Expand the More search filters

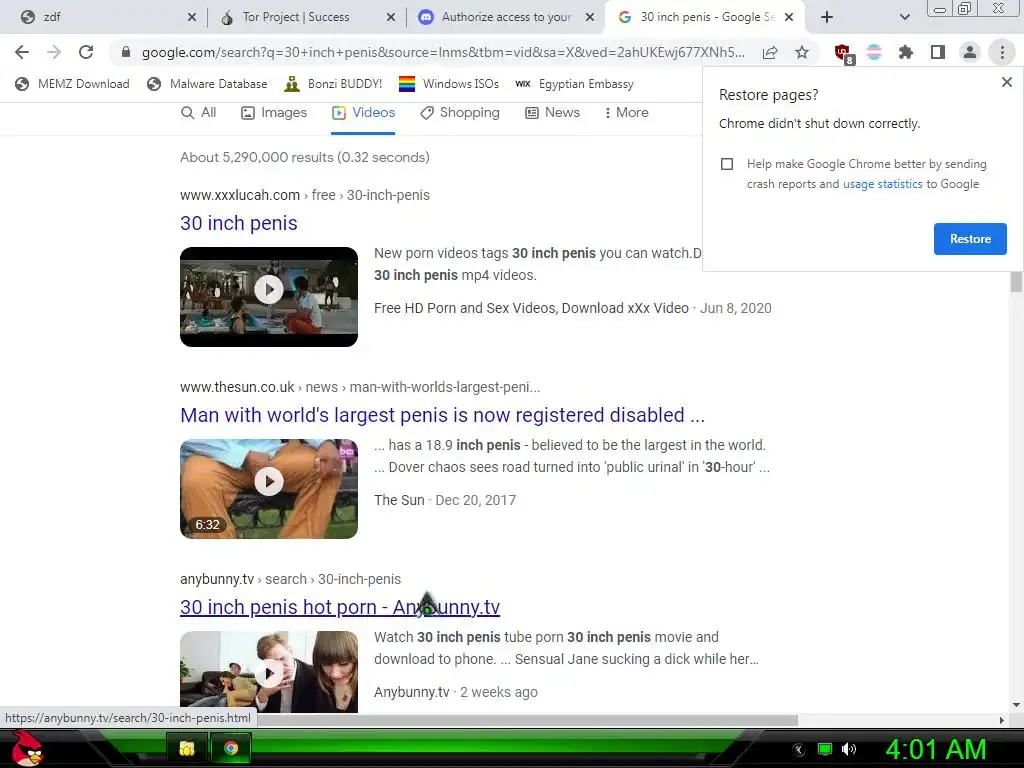point(626,112)
